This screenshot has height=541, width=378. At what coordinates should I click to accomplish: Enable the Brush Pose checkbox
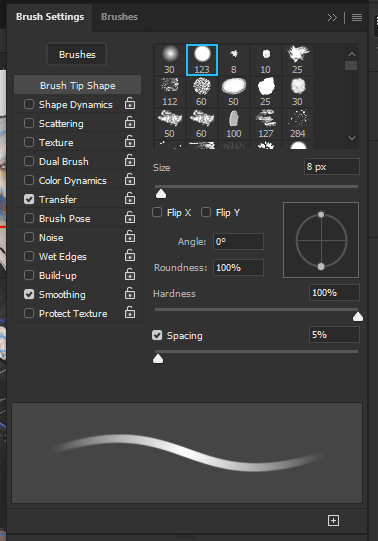pos(29,218)
